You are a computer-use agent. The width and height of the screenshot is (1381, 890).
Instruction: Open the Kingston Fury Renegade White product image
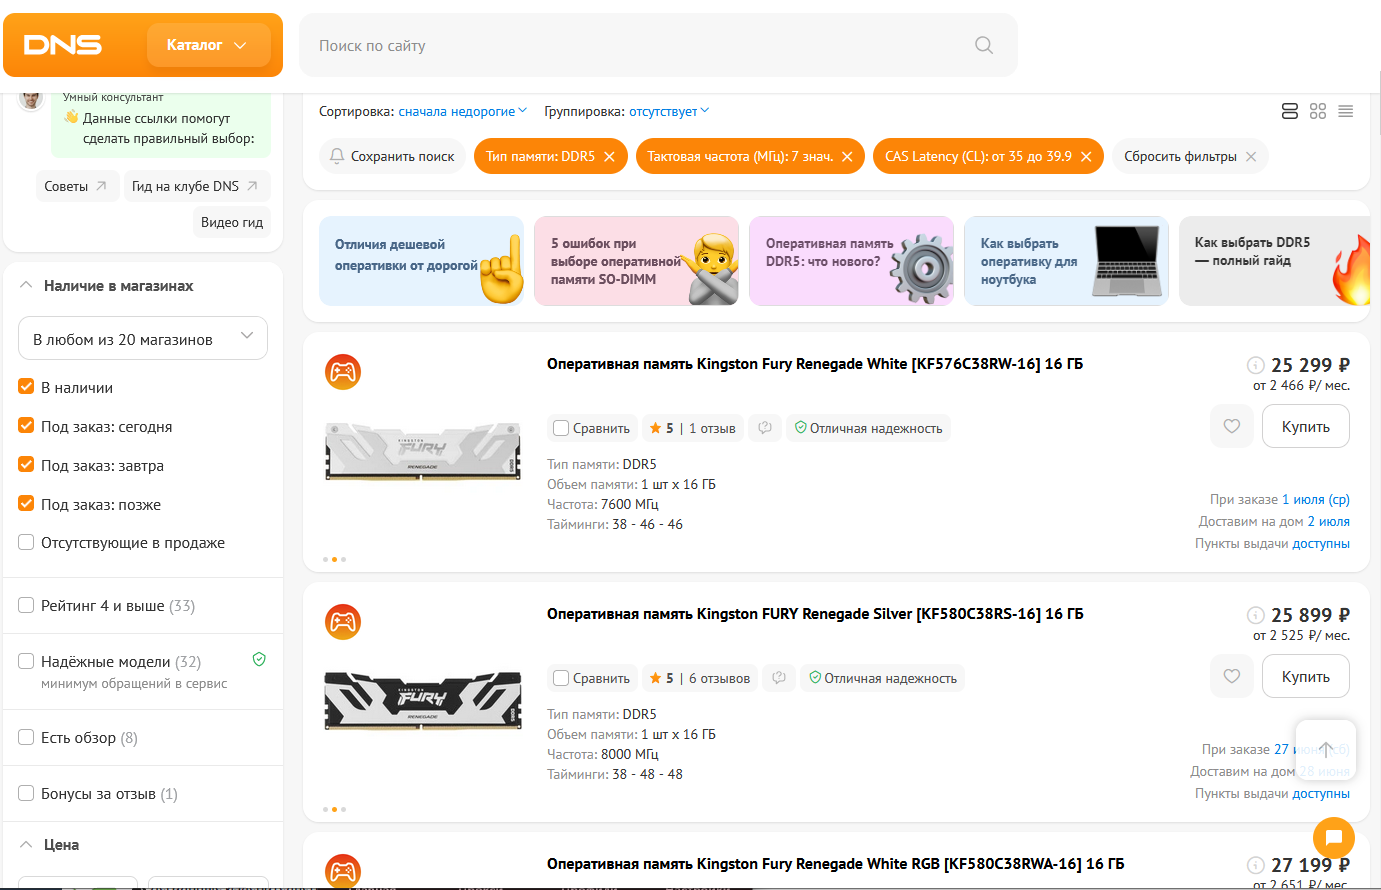(x=423, y=452)
